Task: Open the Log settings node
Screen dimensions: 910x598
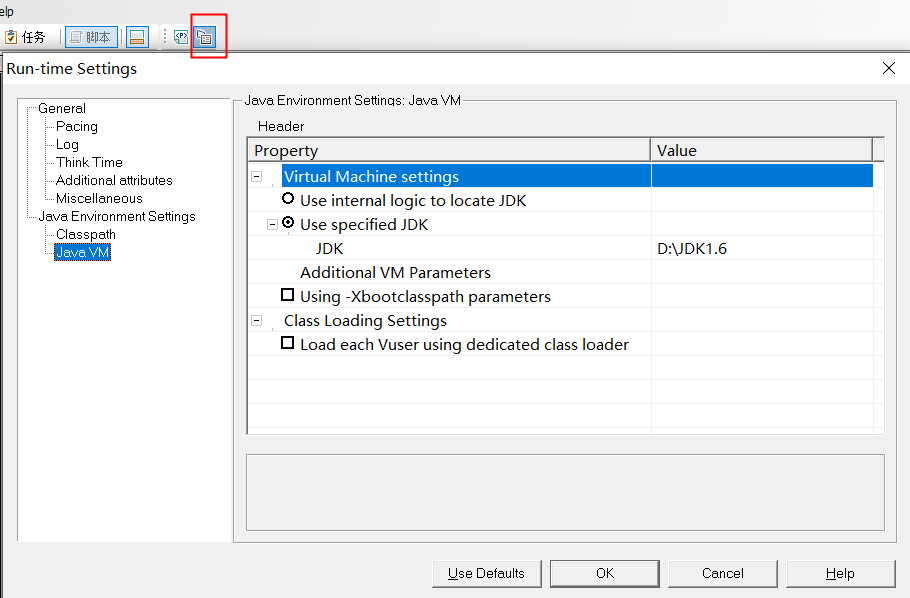Action: 67,145
